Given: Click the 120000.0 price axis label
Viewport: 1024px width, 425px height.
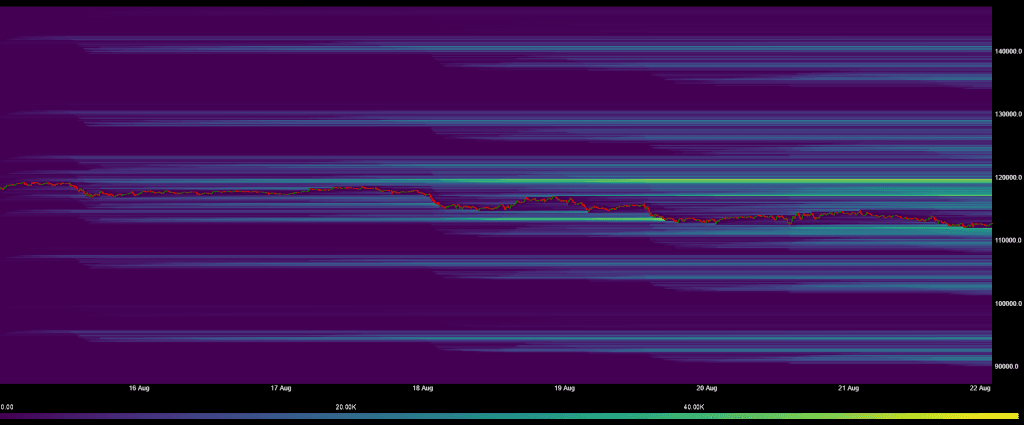Looking at the screenshot, I should [1008, 178].
